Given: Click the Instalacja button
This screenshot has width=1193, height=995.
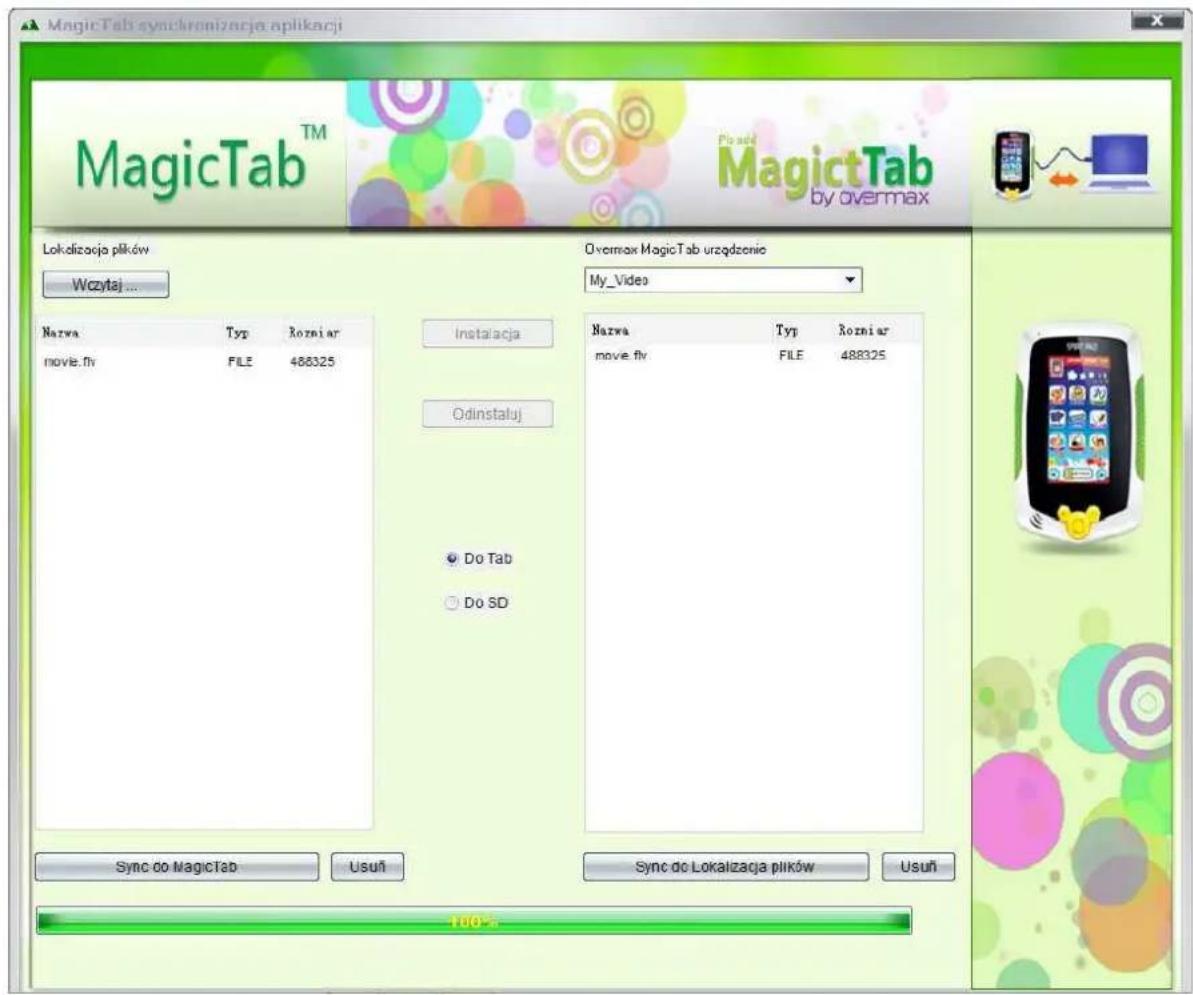Looking at the screenshot, I should 488,334.
